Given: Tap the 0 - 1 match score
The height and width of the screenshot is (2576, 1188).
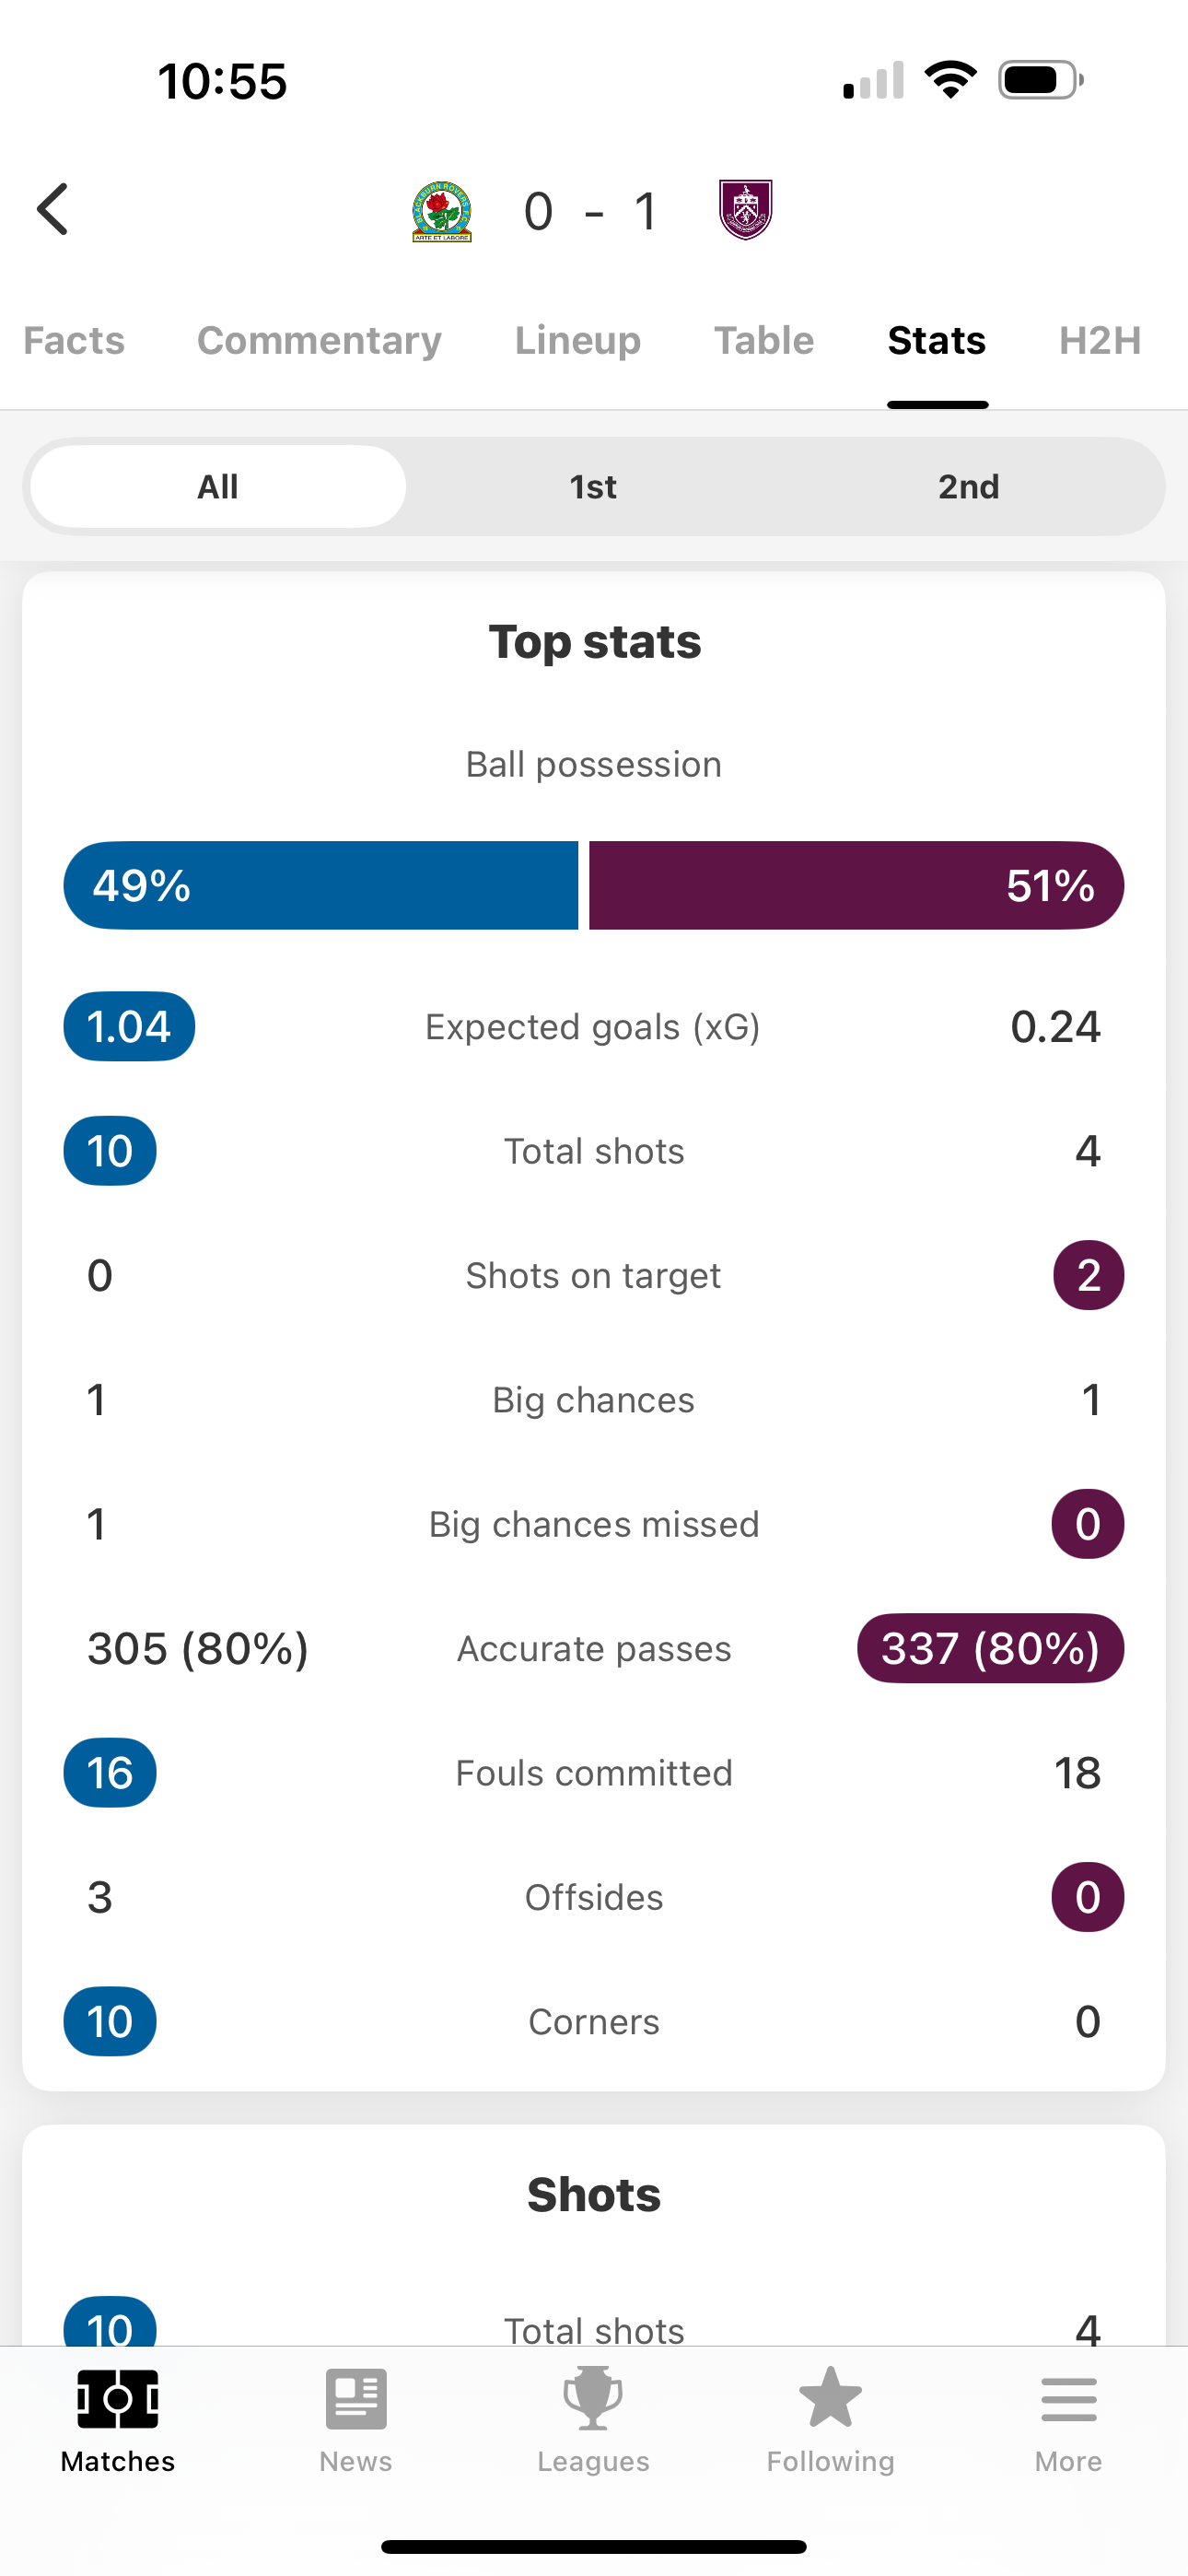Looking at the screenshot, I should click(592, 212).
